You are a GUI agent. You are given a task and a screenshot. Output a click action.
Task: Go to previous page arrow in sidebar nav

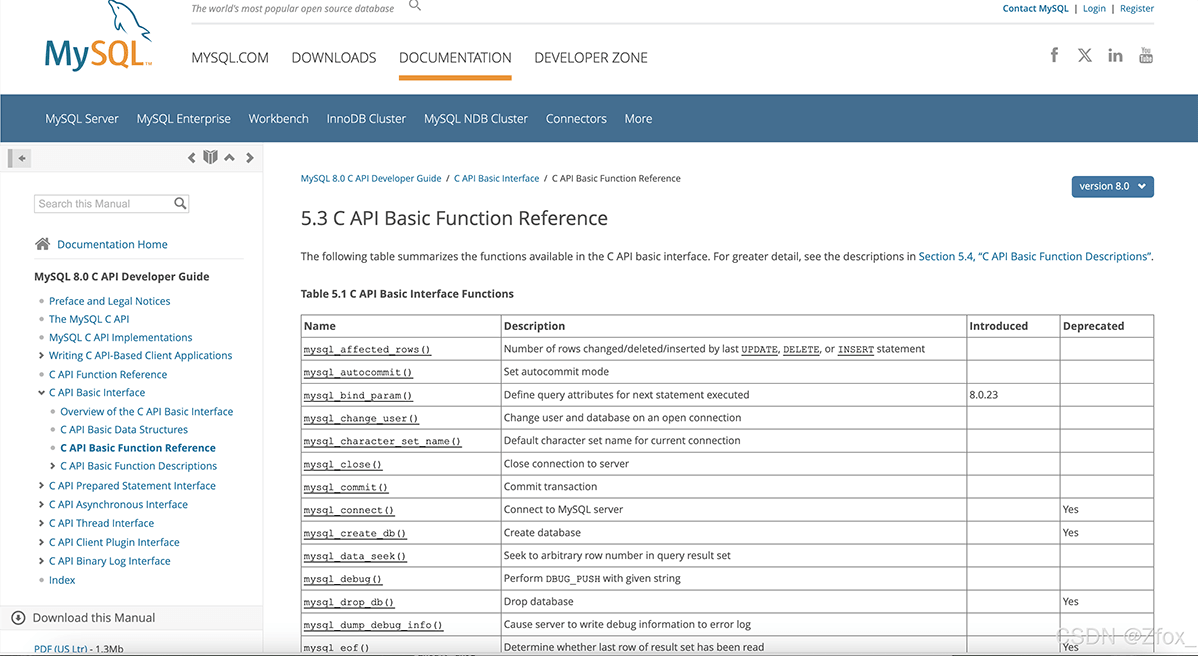click(x=192, y=158)
